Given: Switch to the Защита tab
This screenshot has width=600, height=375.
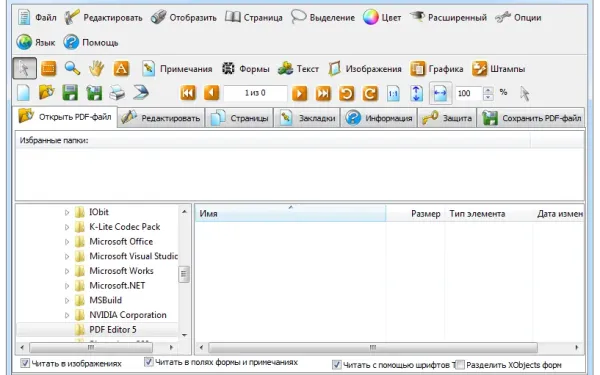Looking at the screenshot, I should pos(447,118).
